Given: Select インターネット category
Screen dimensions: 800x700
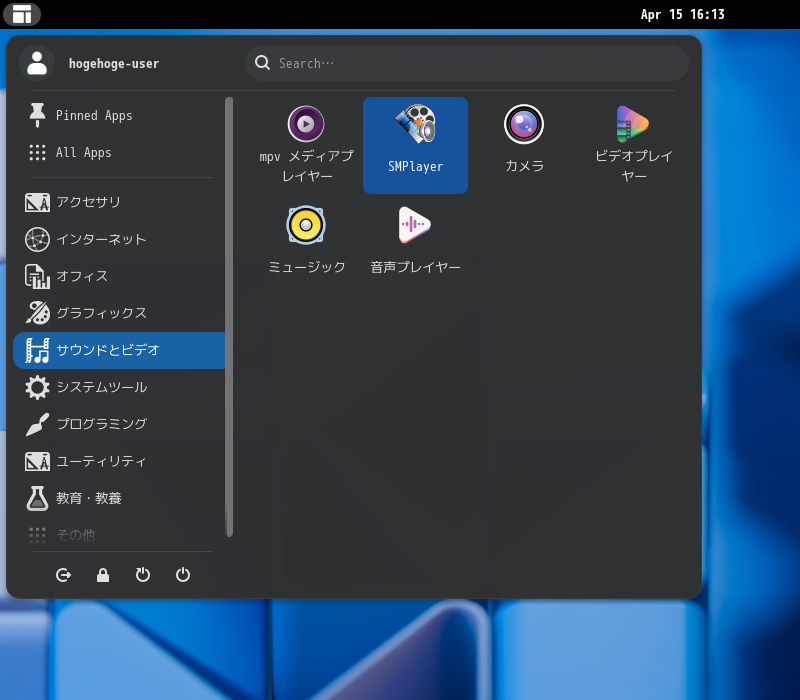Looking at the screenshot, I should (x=119, y=239).
